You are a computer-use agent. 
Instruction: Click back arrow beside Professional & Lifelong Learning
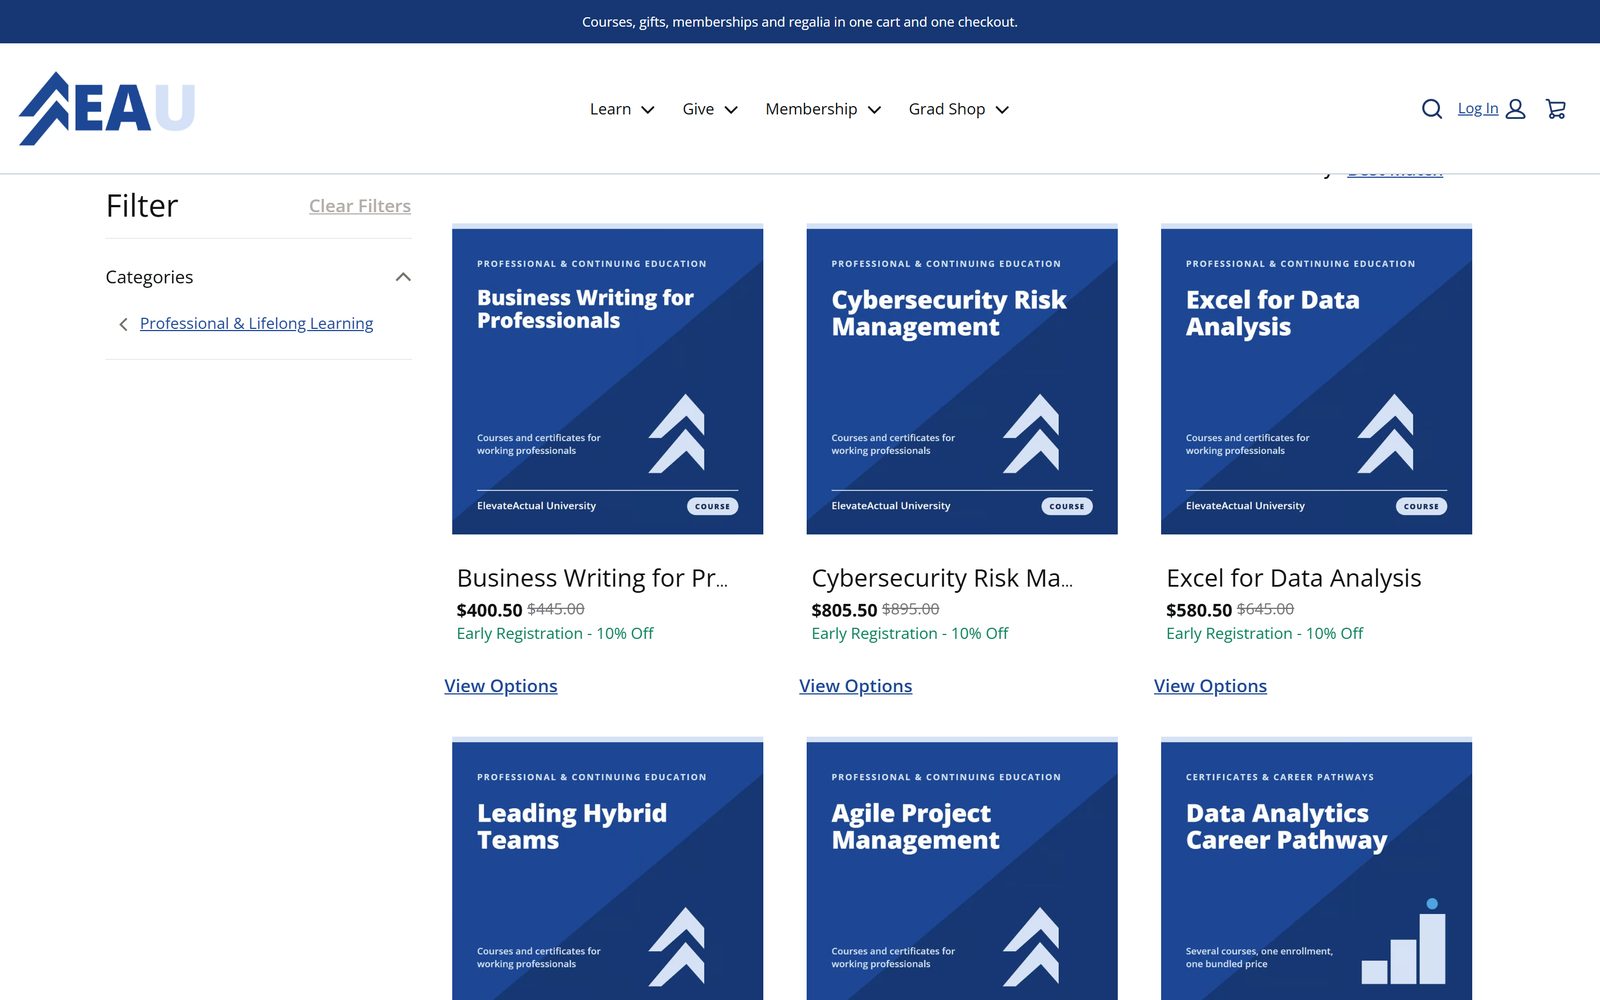(x=123, y=324)
